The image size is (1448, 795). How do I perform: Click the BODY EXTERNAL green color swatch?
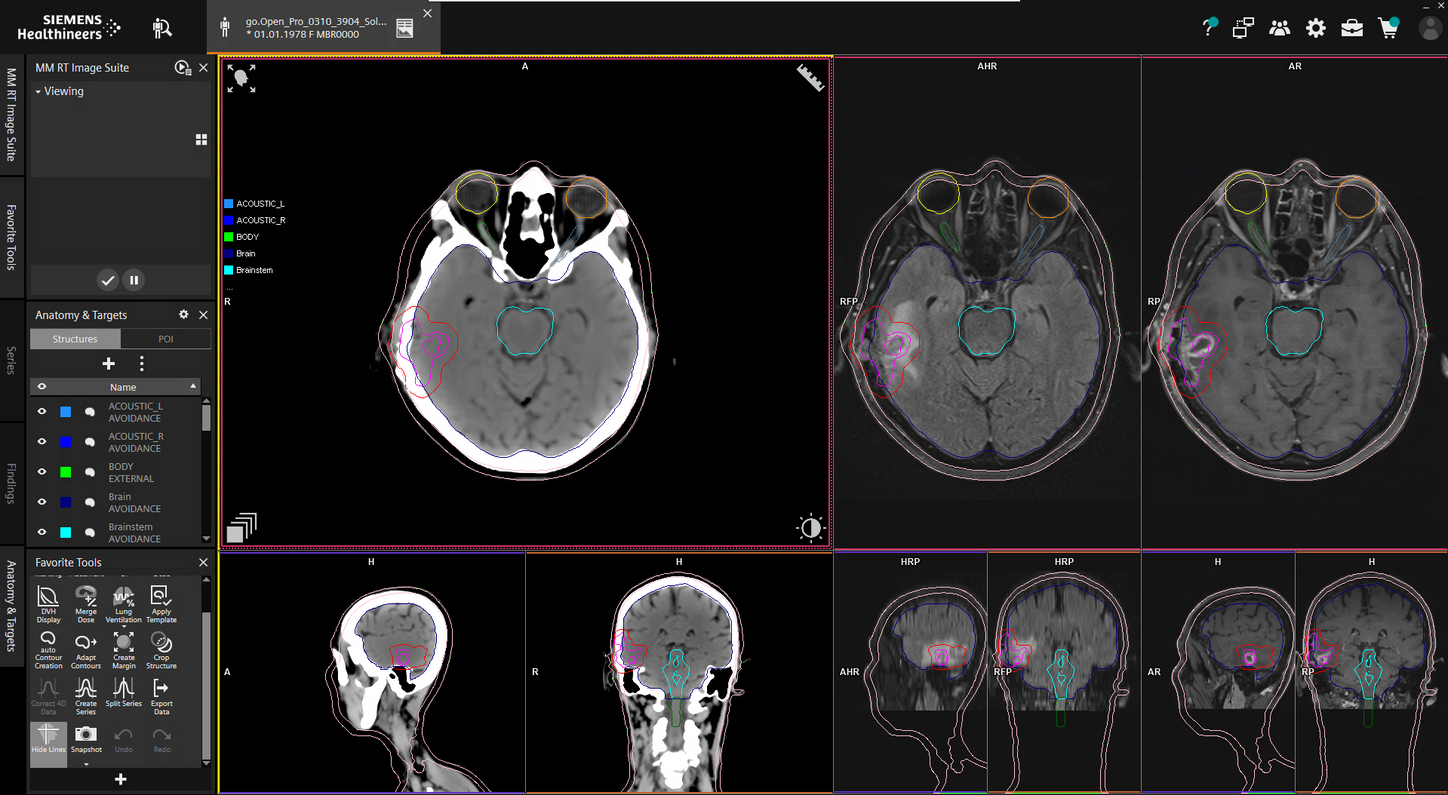click(x=65, y=471)
